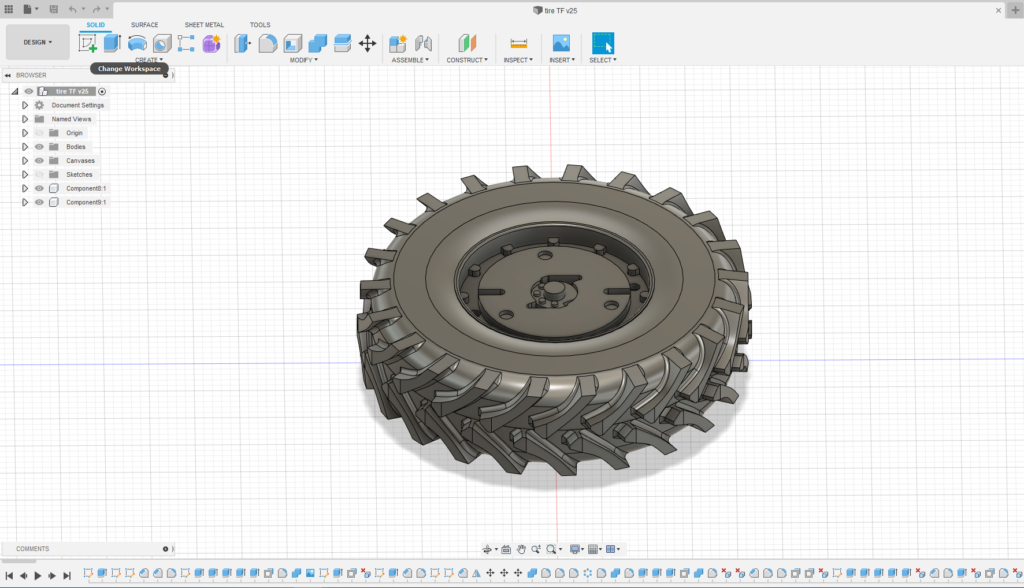Select the Joint tool

423,43
